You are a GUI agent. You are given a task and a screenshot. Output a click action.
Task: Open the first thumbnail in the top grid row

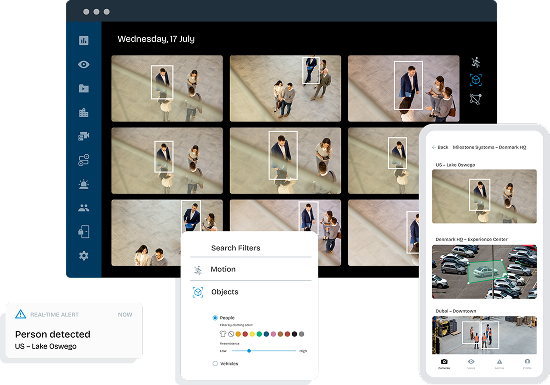(167, 88)
